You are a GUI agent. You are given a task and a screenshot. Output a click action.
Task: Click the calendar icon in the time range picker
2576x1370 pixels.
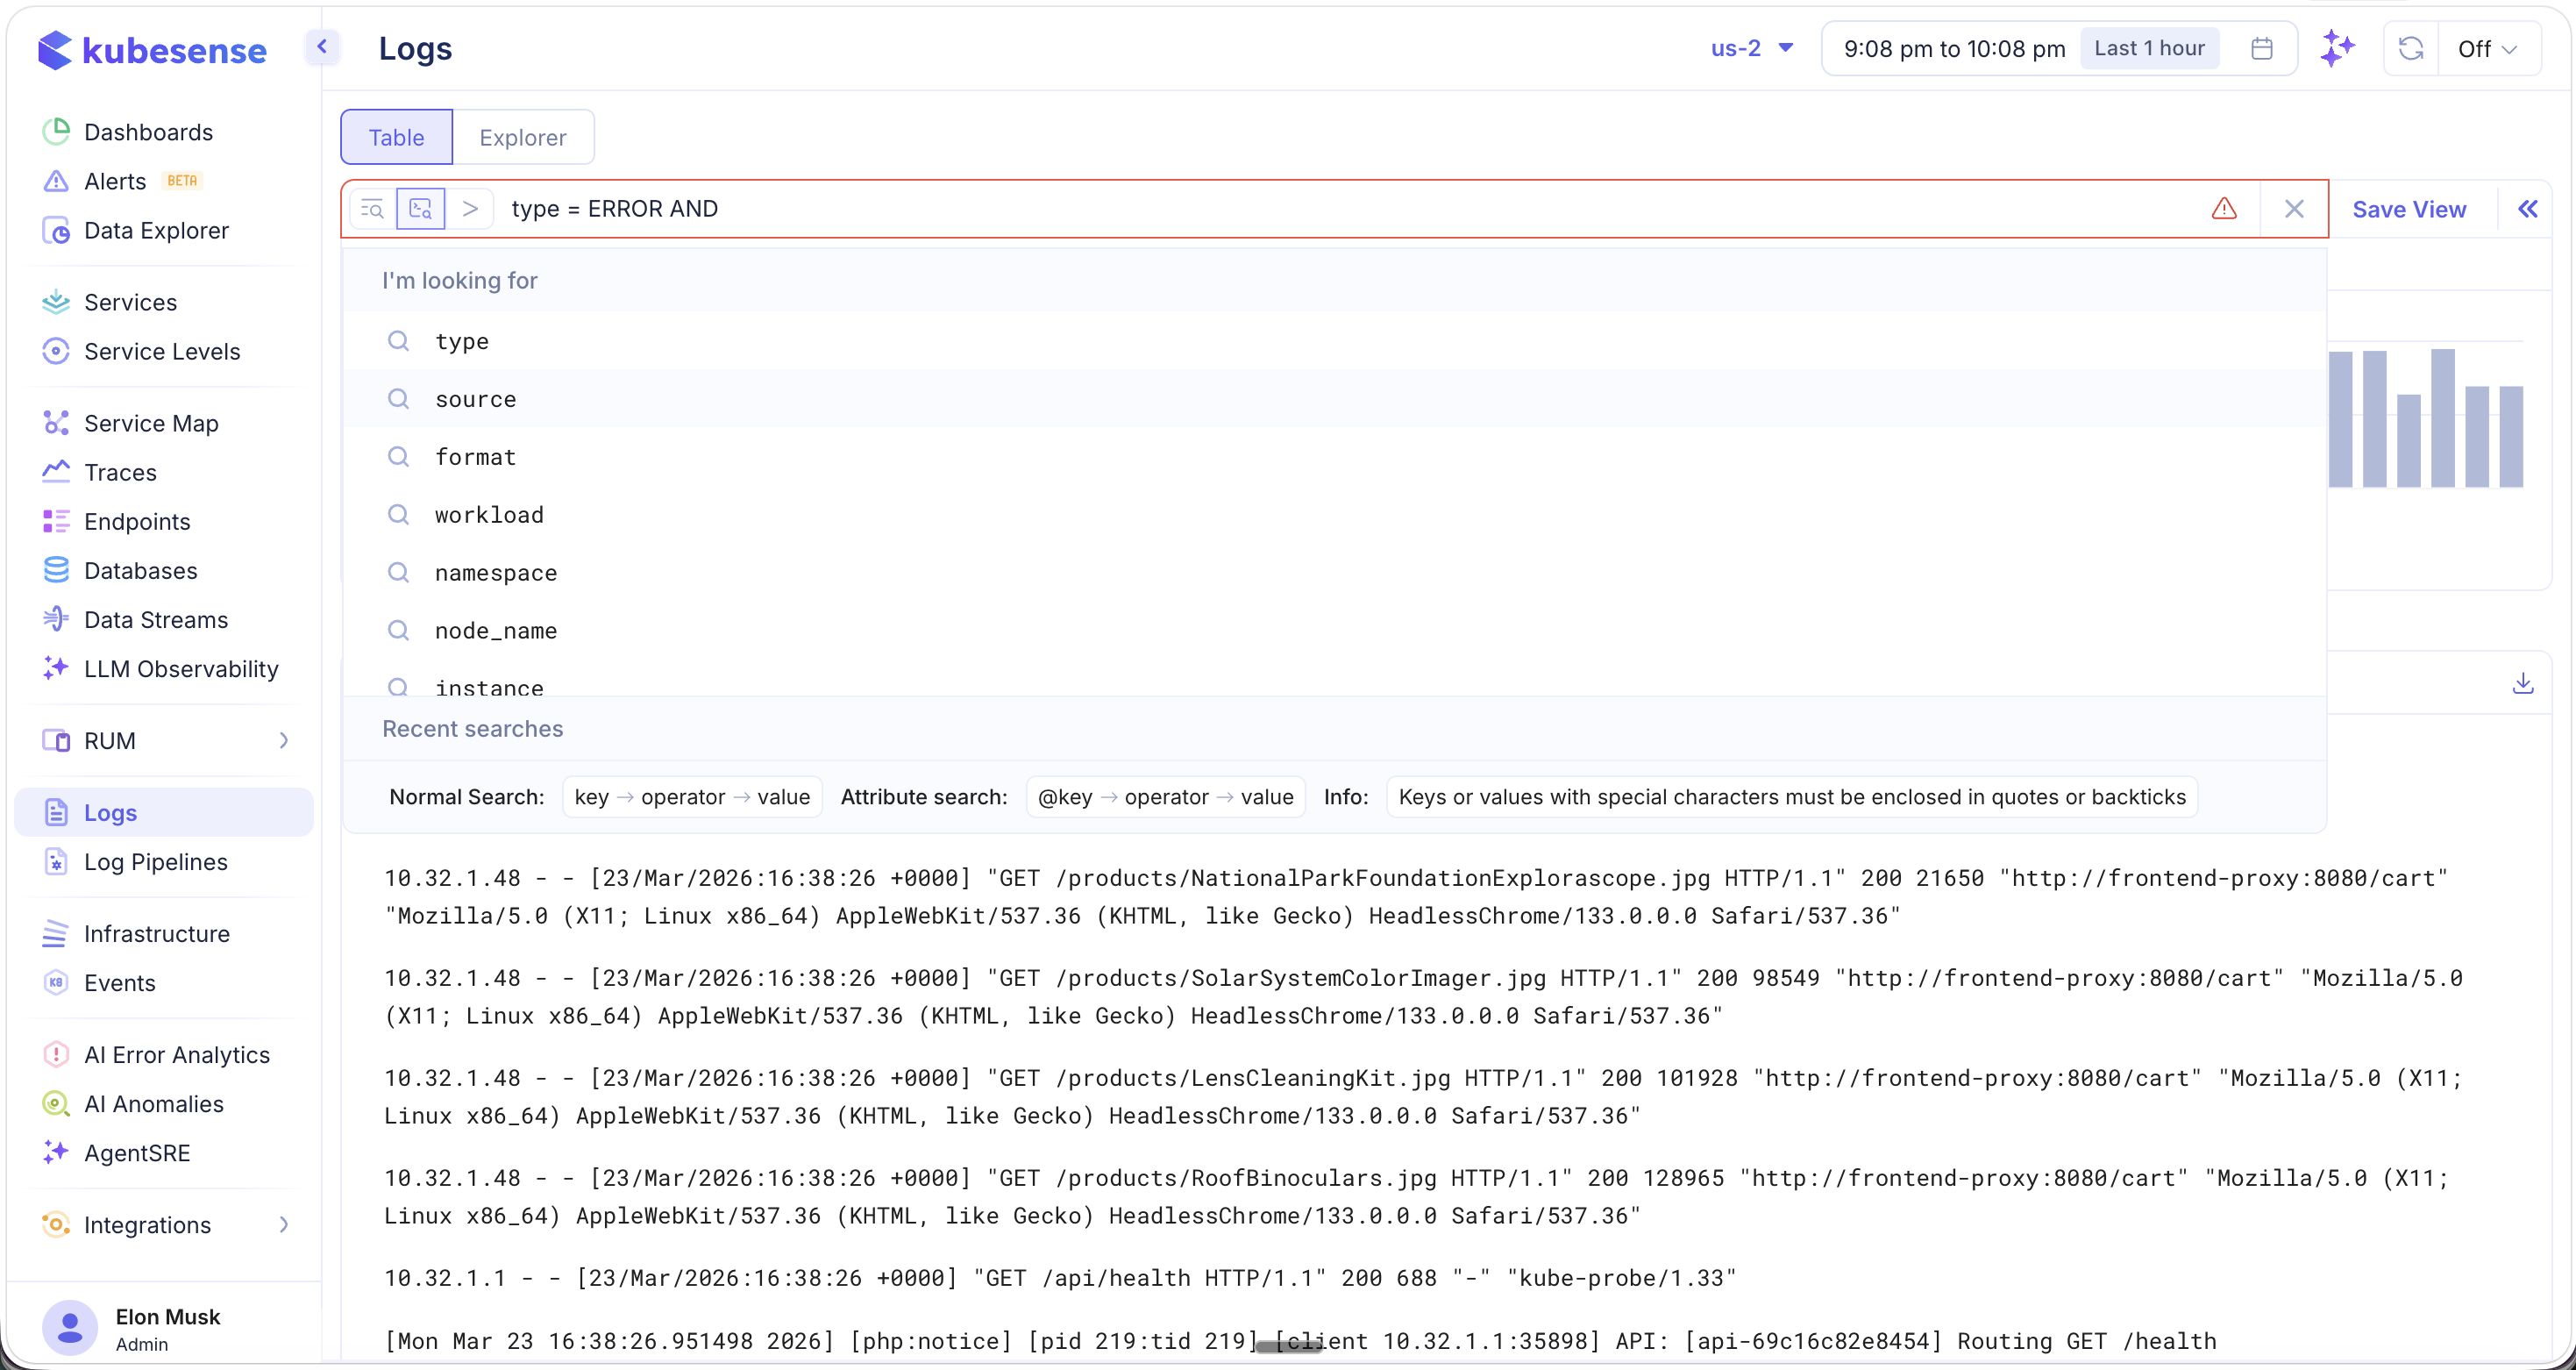click(x=2262, y=48)
